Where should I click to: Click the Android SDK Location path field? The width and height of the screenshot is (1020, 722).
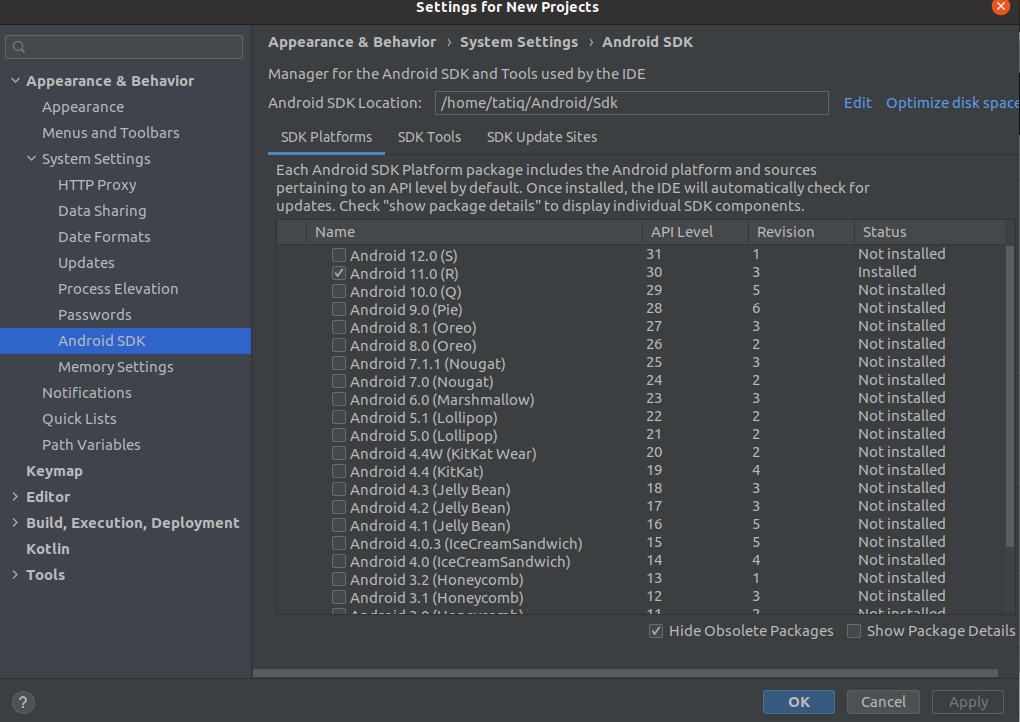(x=631, y=103)
